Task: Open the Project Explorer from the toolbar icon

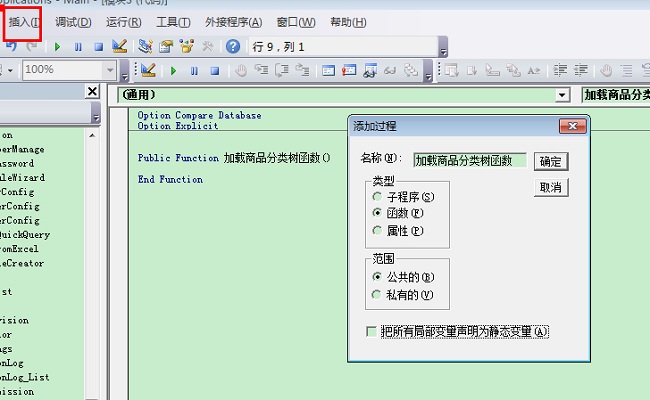Action: (x=145, y=46)
